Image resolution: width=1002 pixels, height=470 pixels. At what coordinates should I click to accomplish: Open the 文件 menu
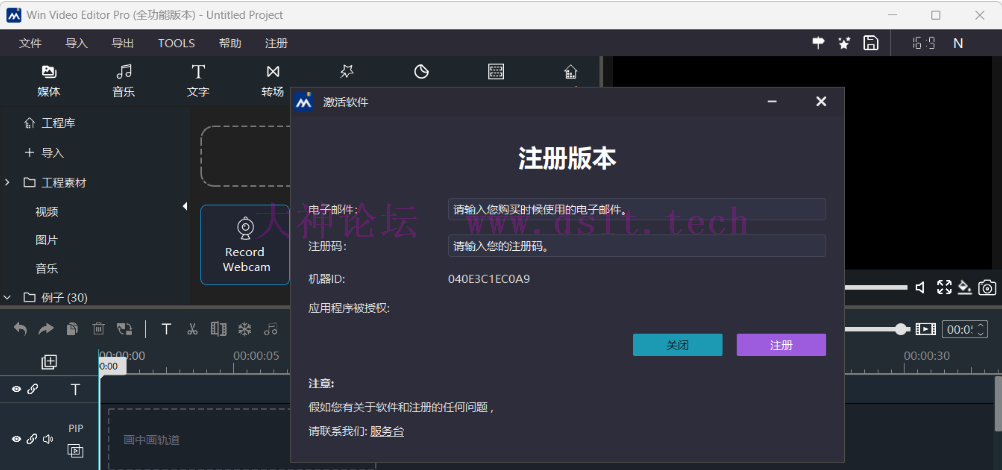tap(30, 43)
